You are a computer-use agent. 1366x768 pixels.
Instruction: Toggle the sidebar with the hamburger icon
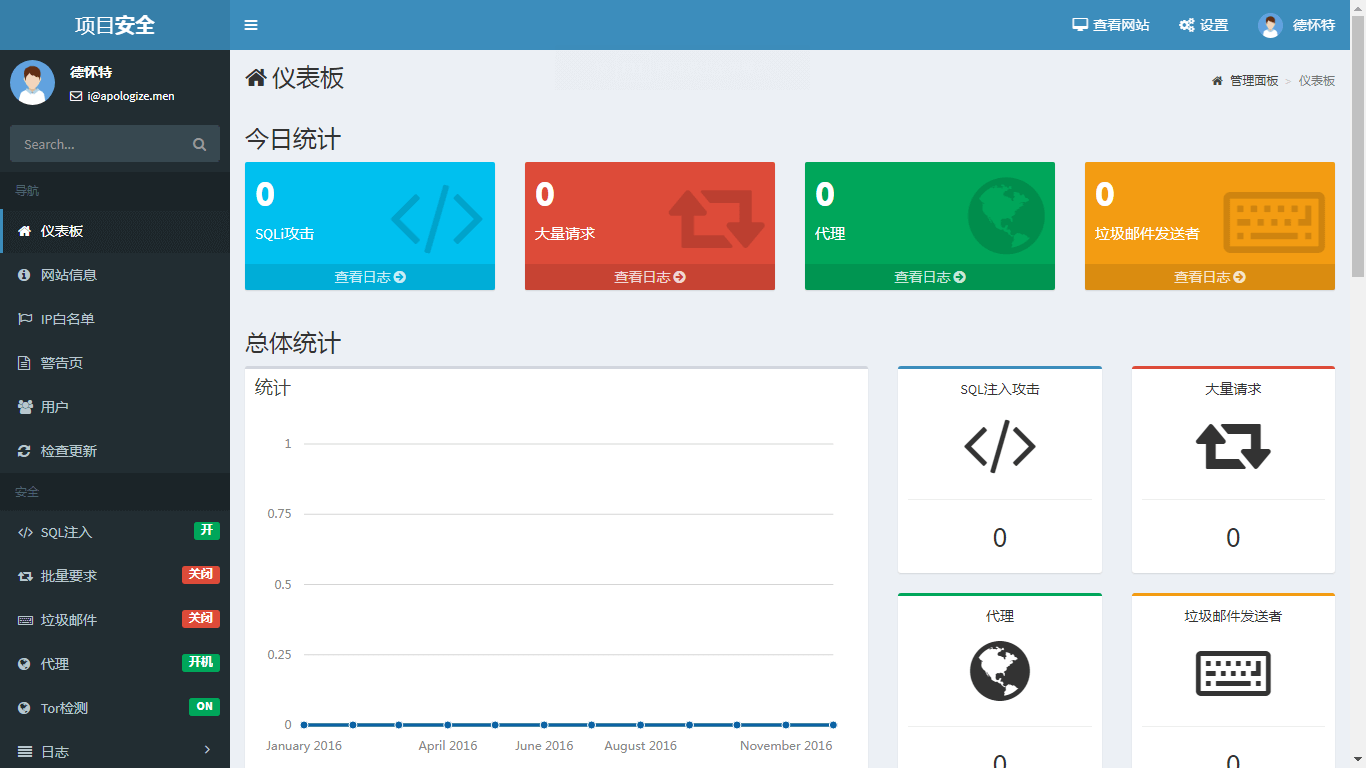coord(251,25)
